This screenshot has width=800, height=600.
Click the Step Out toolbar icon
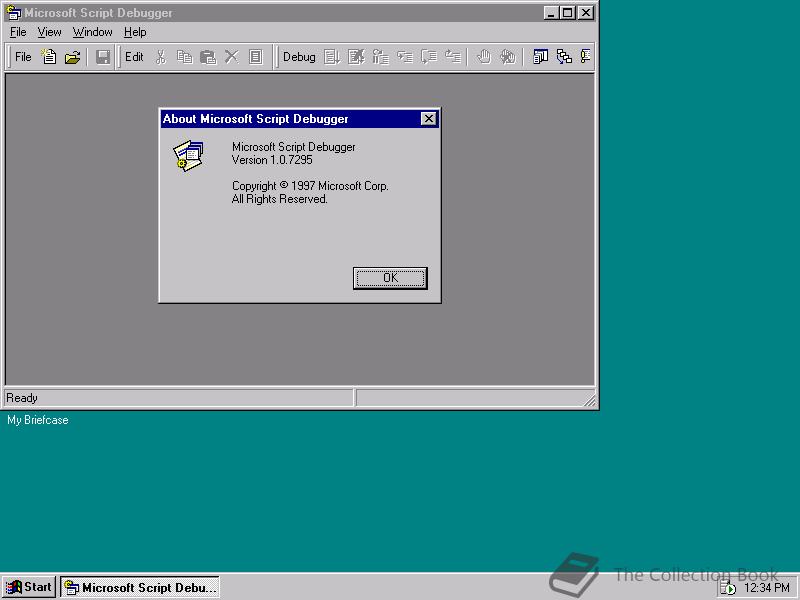[453, 57]
